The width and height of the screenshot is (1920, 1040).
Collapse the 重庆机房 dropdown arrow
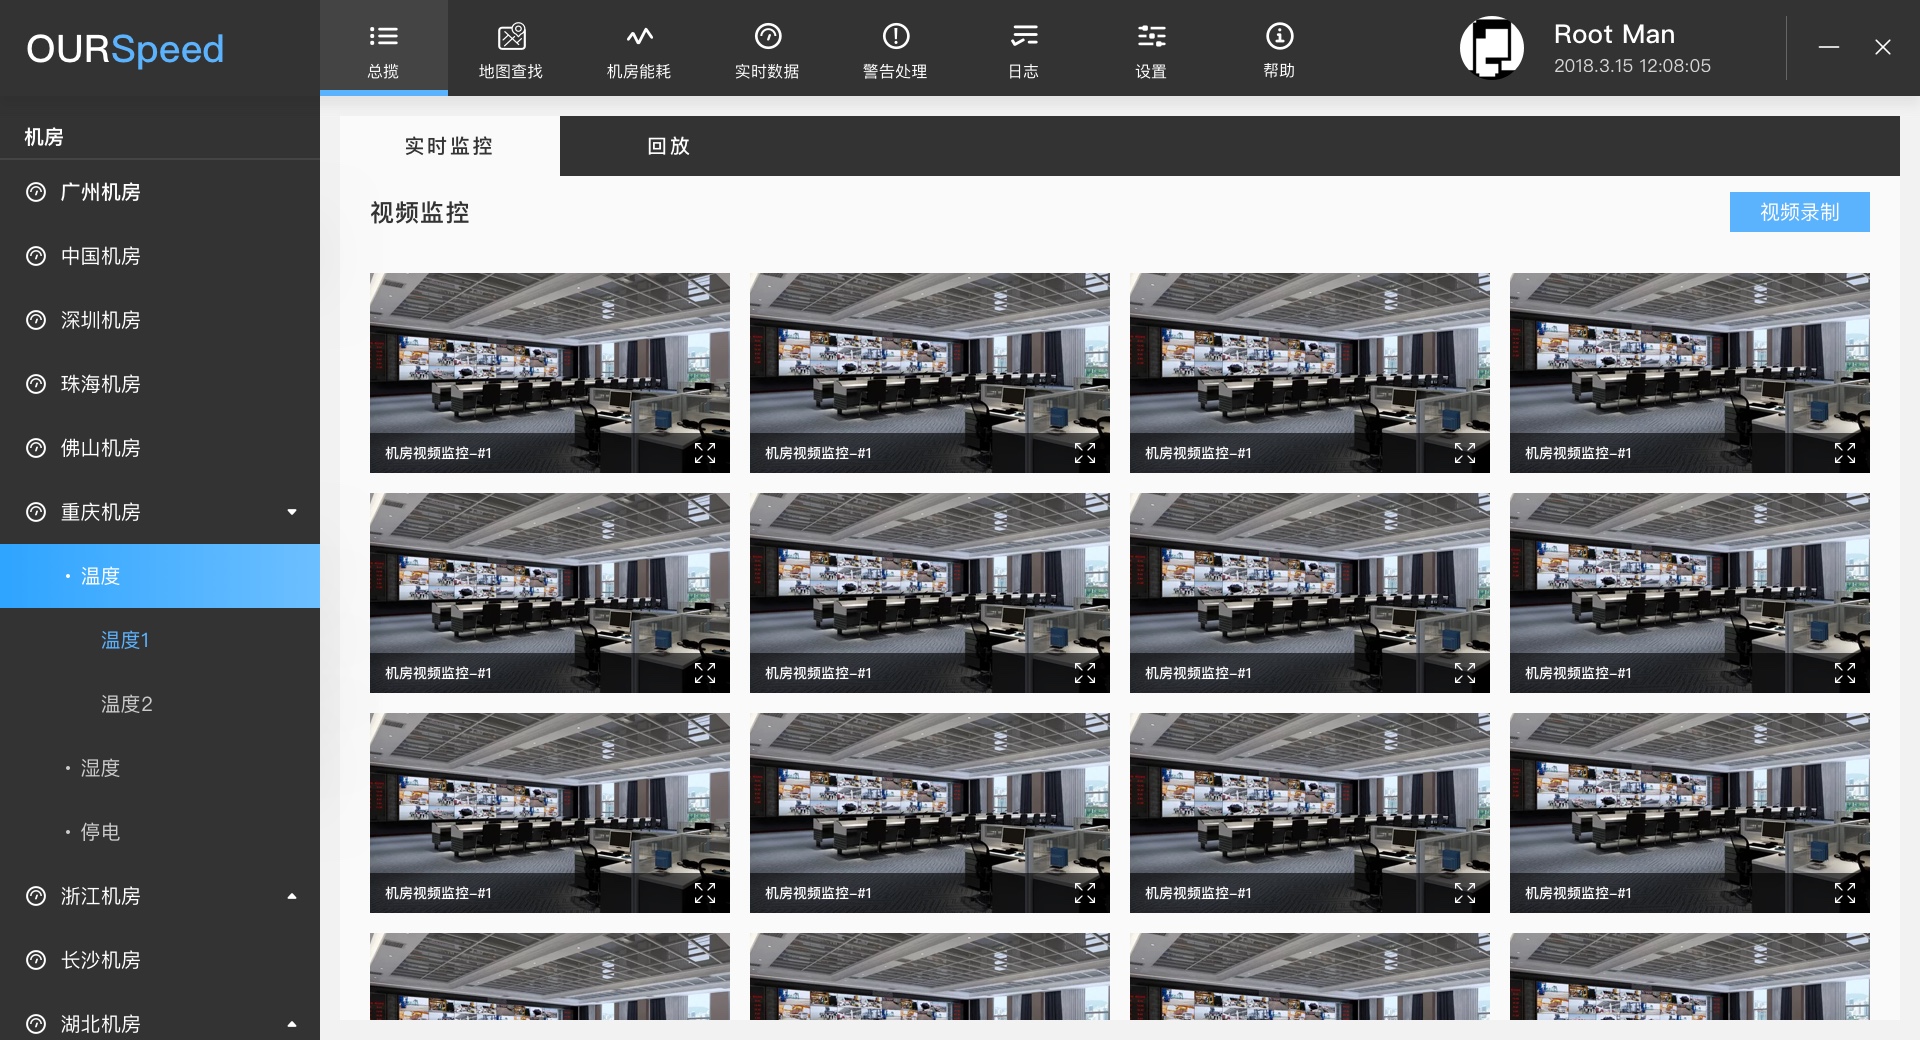click(x=292, y=512)
